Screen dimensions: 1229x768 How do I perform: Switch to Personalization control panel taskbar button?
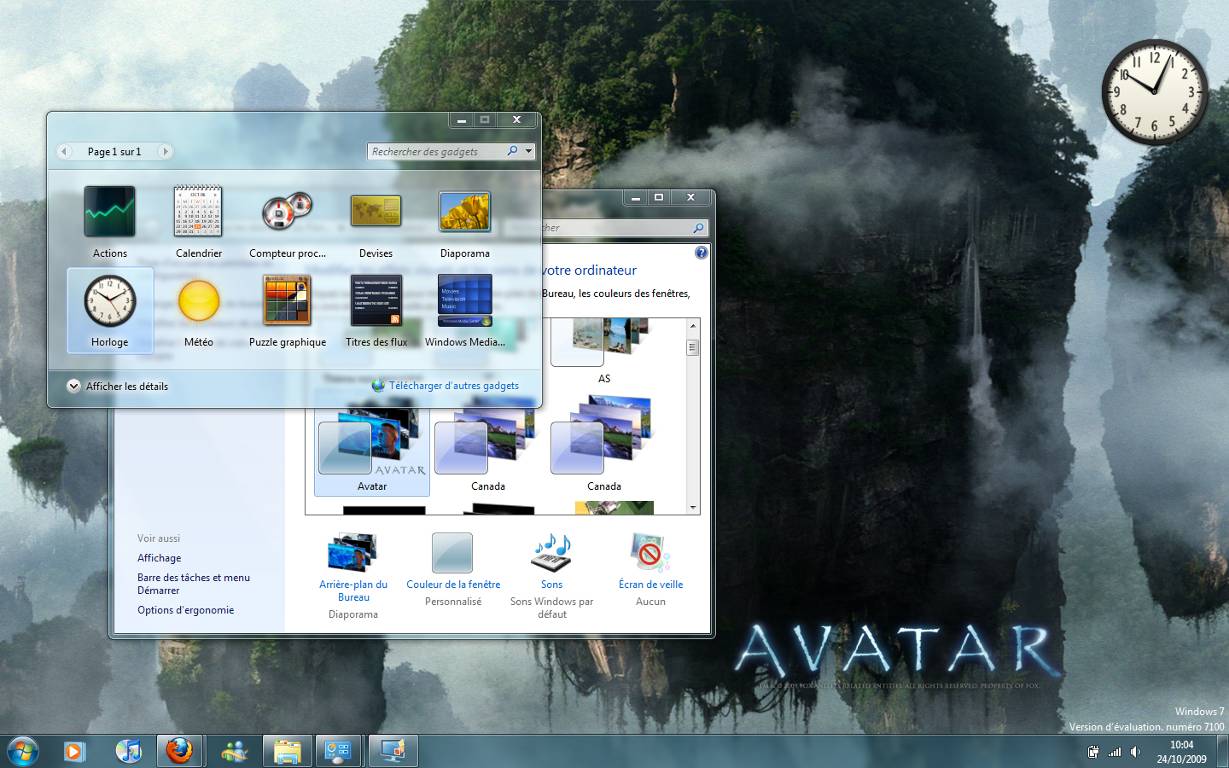pyautogui.click(x=339, y=750)
